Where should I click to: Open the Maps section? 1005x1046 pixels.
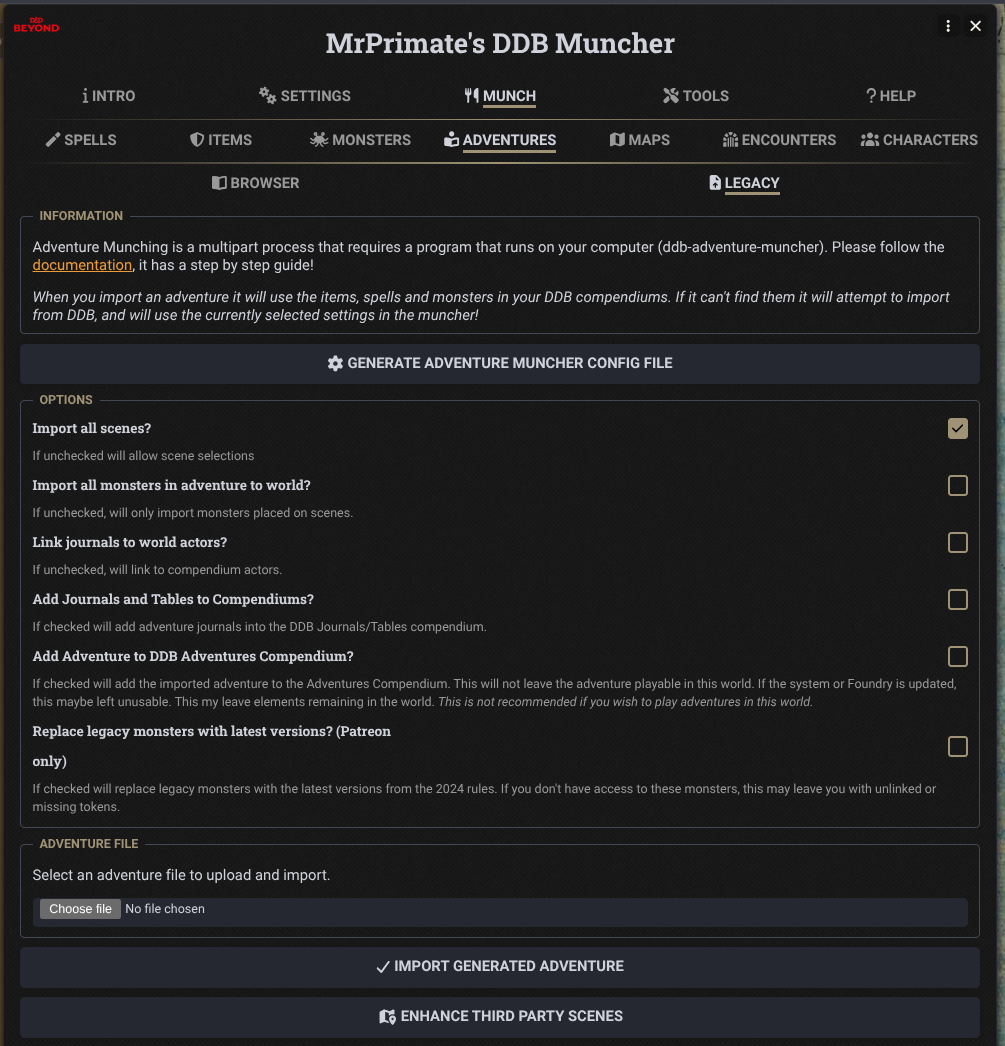tap(640, 140)
